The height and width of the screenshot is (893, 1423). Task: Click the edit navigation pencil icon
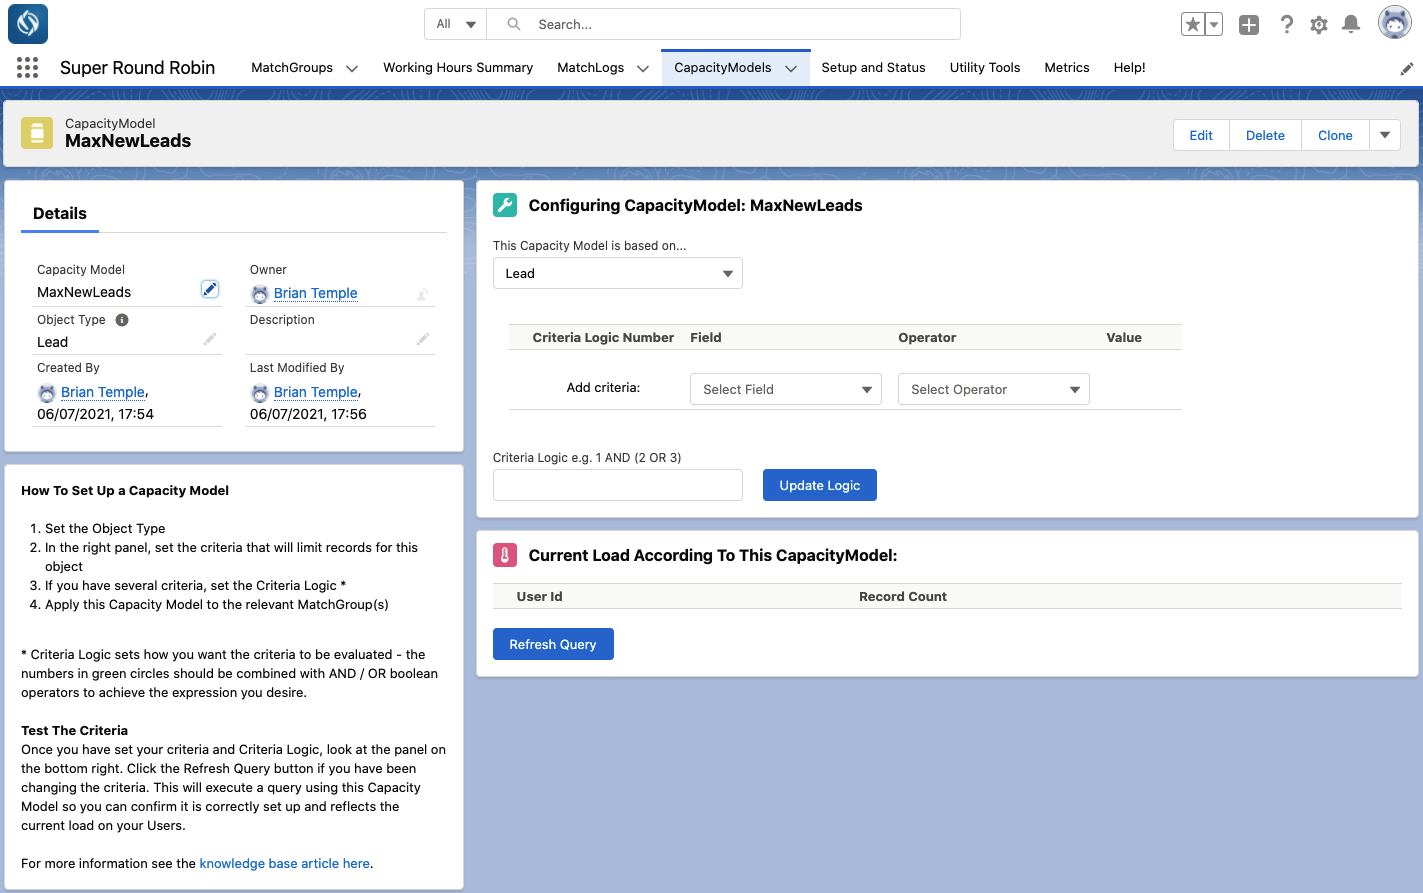1406,69
